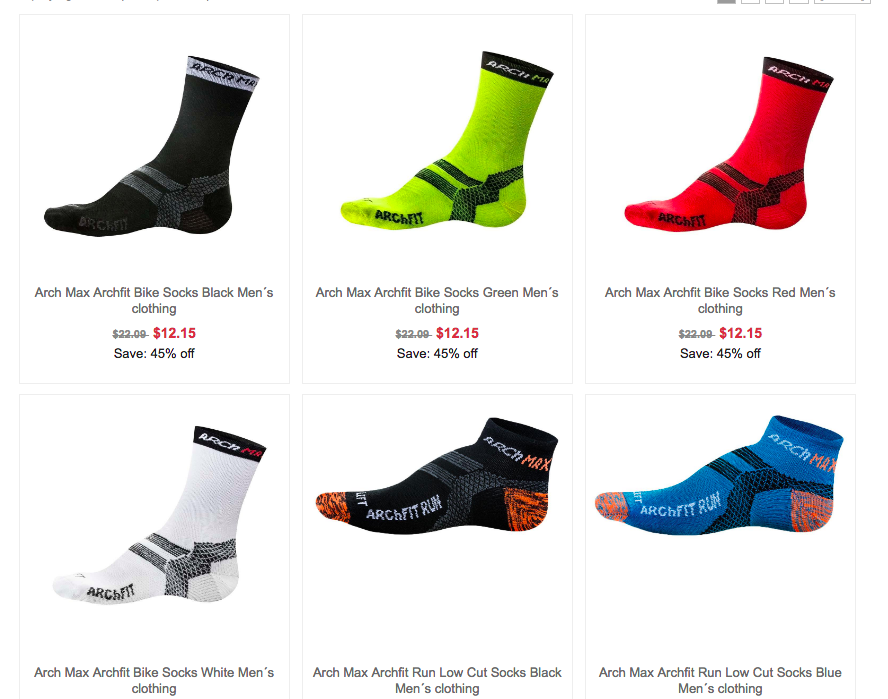Image resolution: width=888 pixels, height=699 pixels.
Task: Open the neon green bike sock image
Action: tap(447, 140)
